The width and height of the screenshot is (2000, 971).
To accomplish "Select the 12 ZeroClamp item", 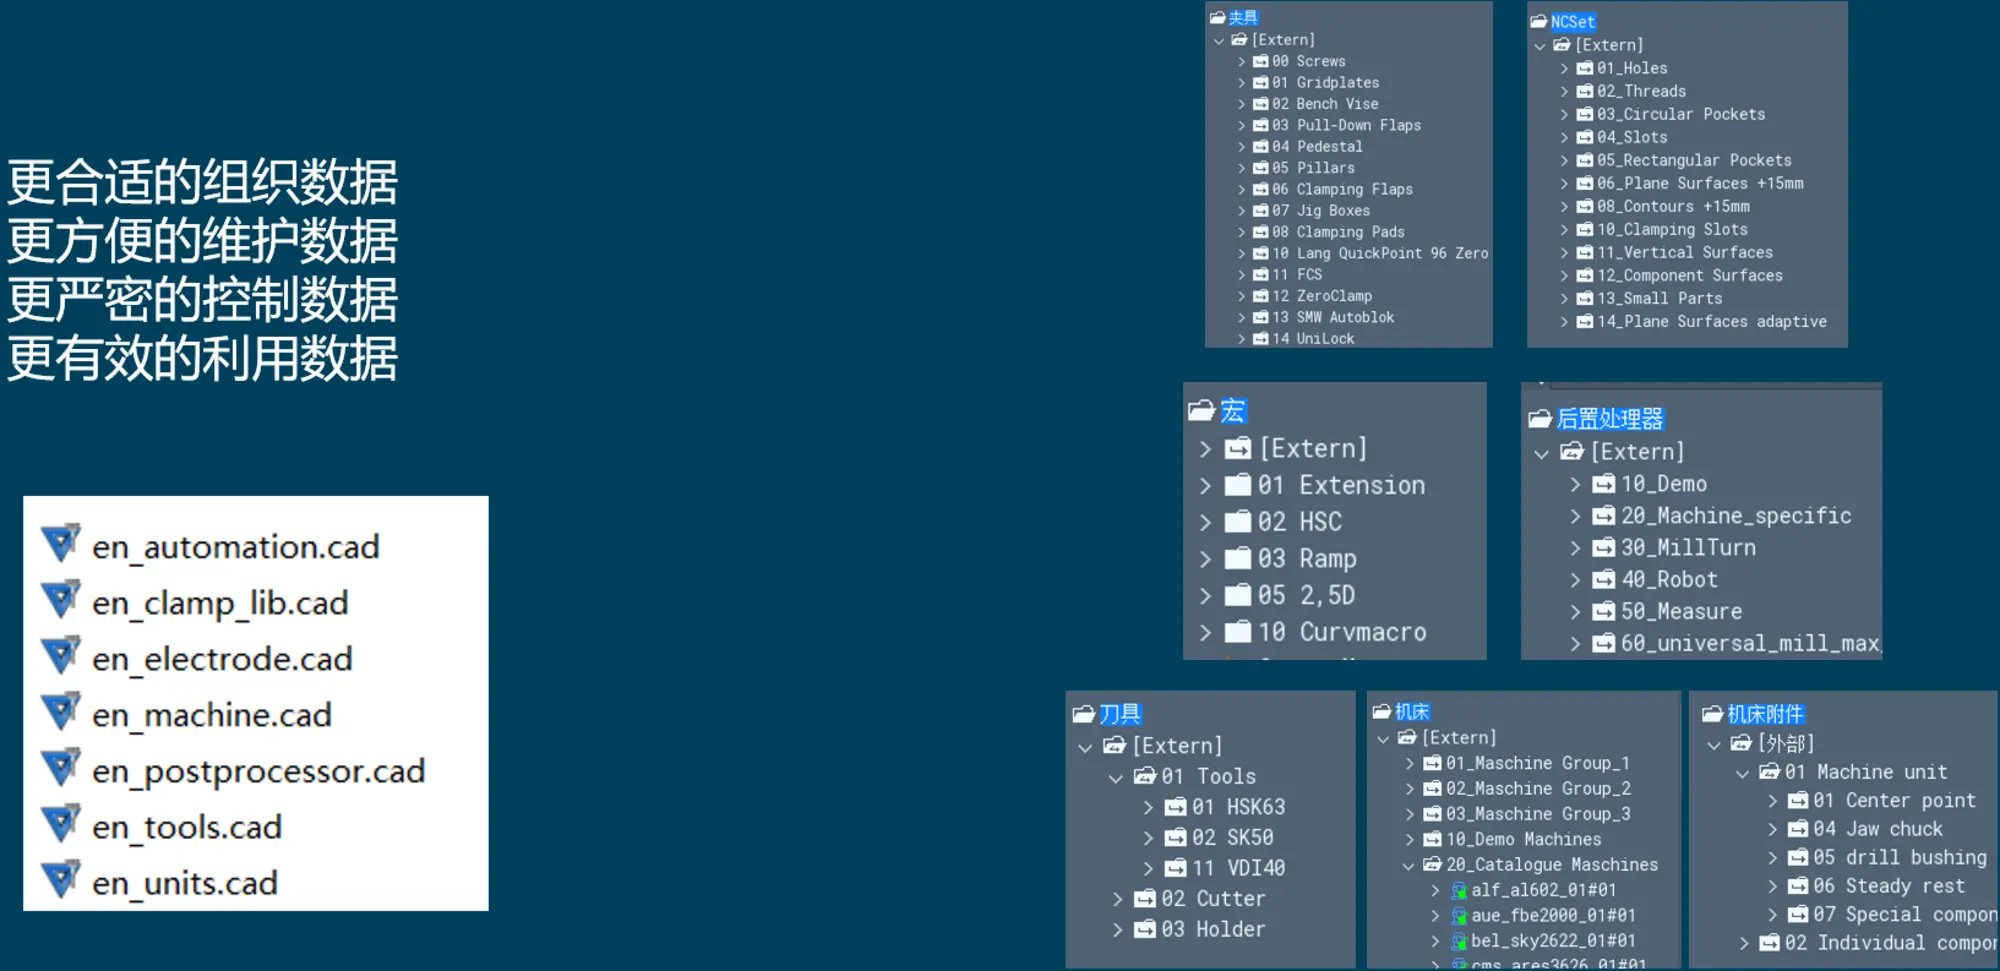I will coord(1322,296).
